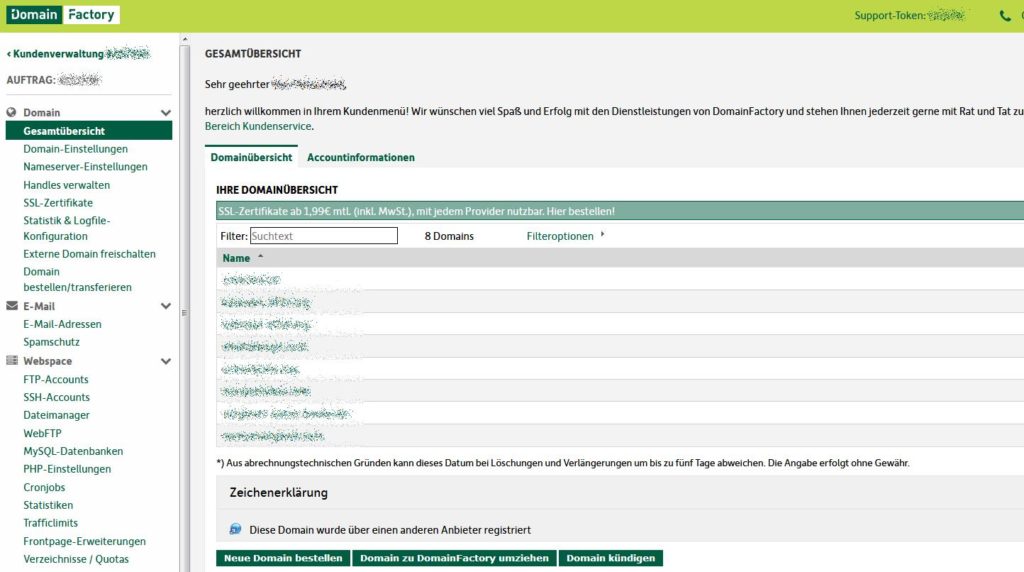Open WebFTP
Viewport: 1024px width, 572px height.
pyautogui.click(x=42, y=433)
